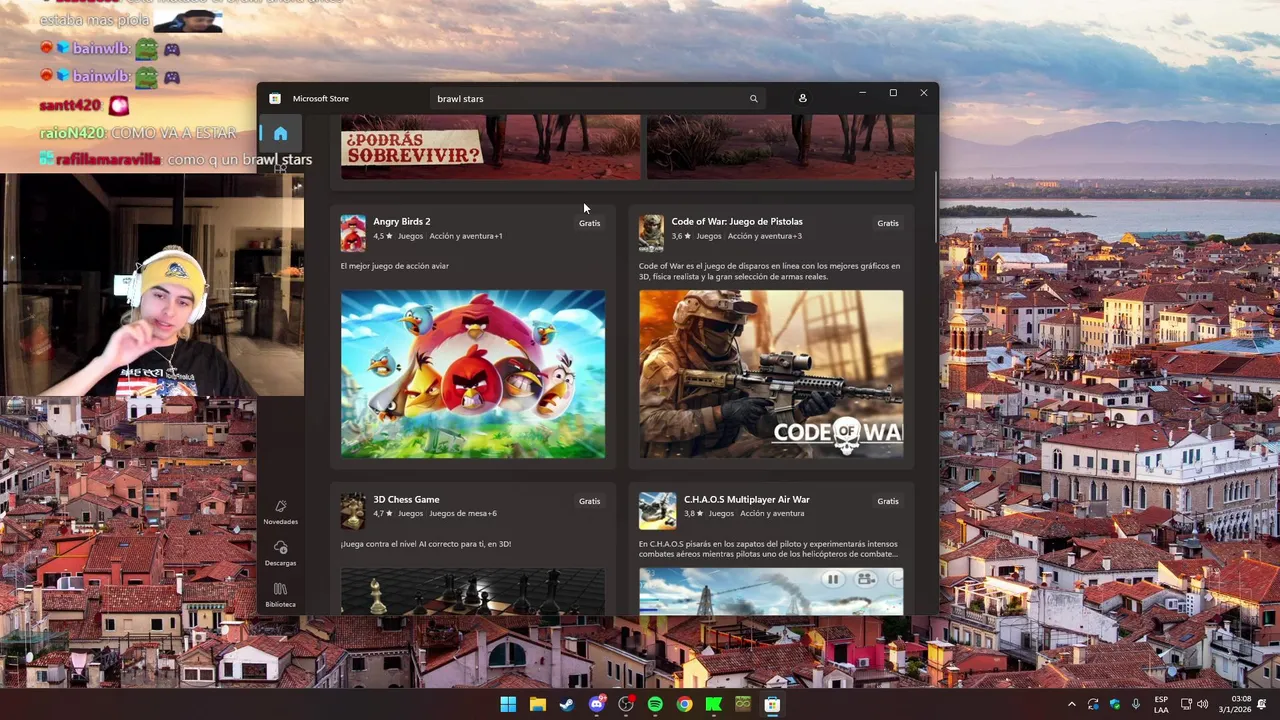The height and width of the screenshot is (720, 1280).
Task: Open the 3D Chess Game title
Action: click(x=406, y=499)
